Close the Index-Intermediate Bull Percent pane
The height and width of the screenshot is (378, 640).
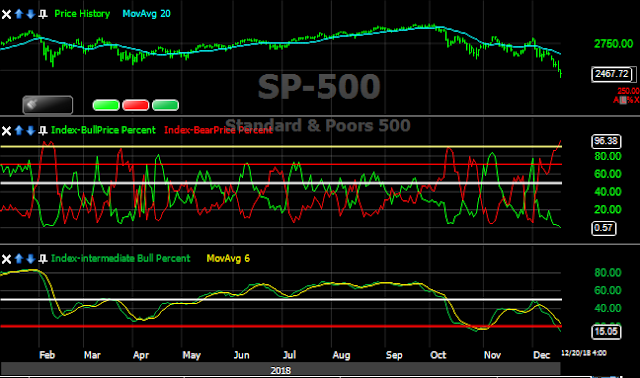coord(6,259)
